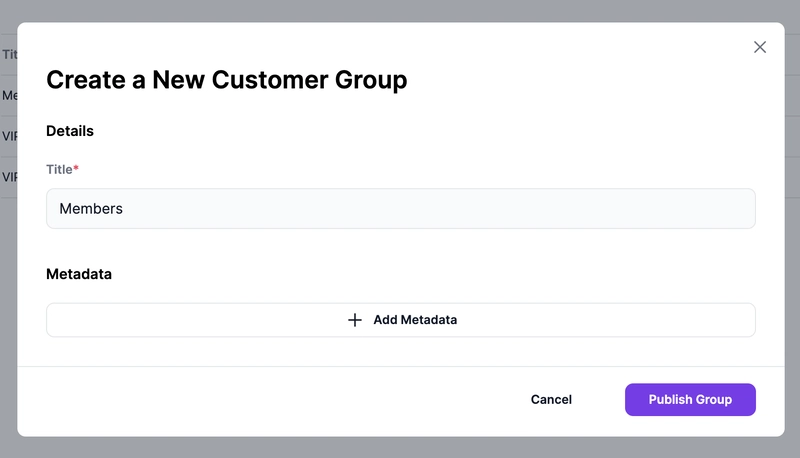The width and height of the screenshot is (800, 458).
Task: Click the gray backdrop below the dialog
Action: [400, 447]
